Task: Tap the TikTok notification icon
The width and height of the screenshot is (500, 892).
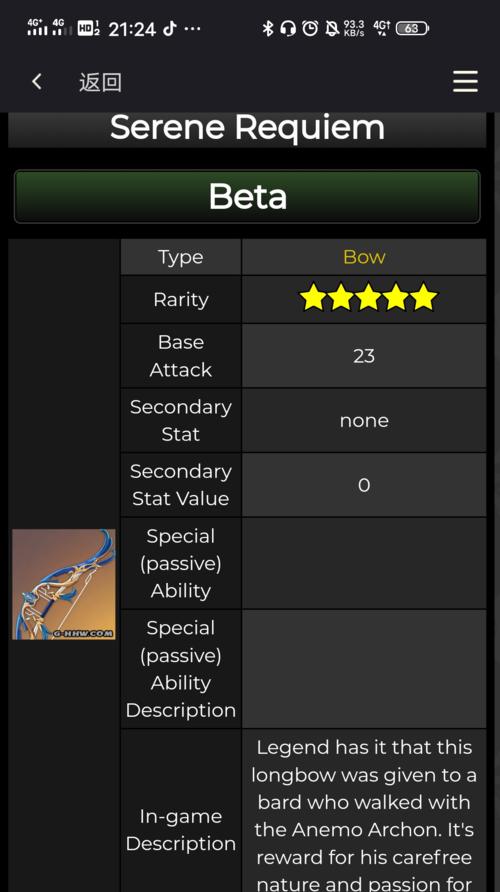Action: point(169,28)
